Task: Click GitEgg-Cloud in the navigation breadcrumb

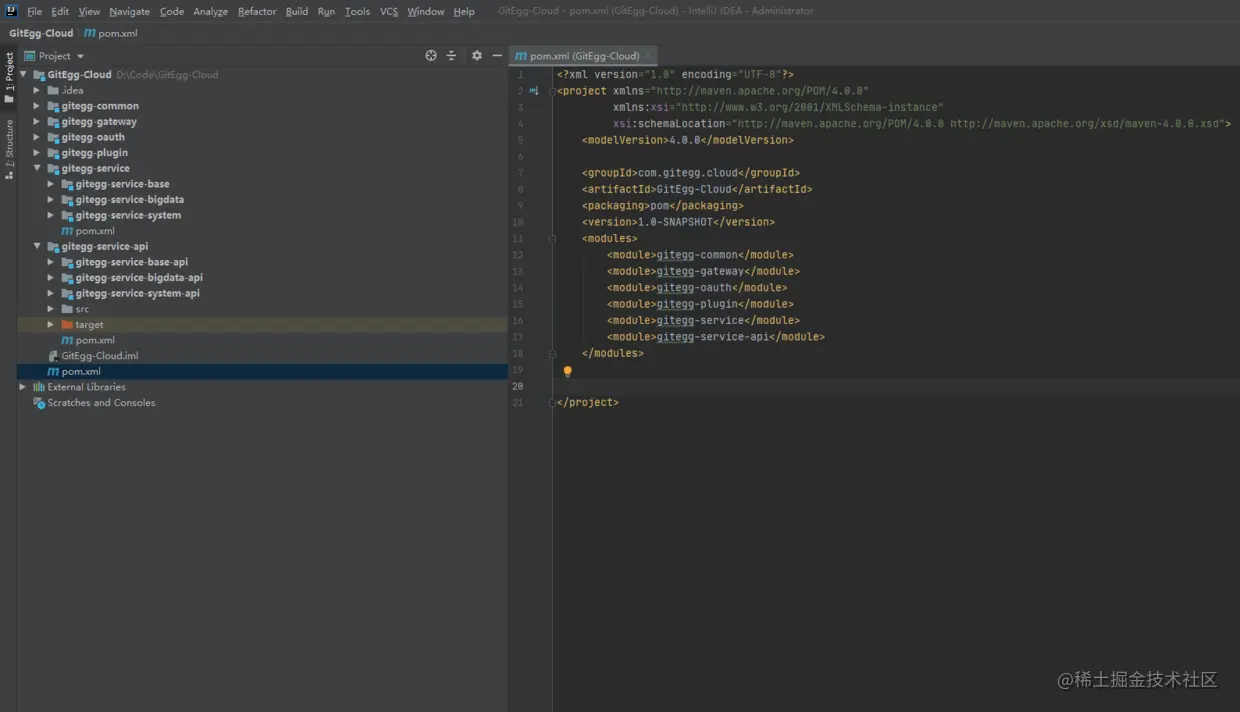Action: [x=41, y=33]
